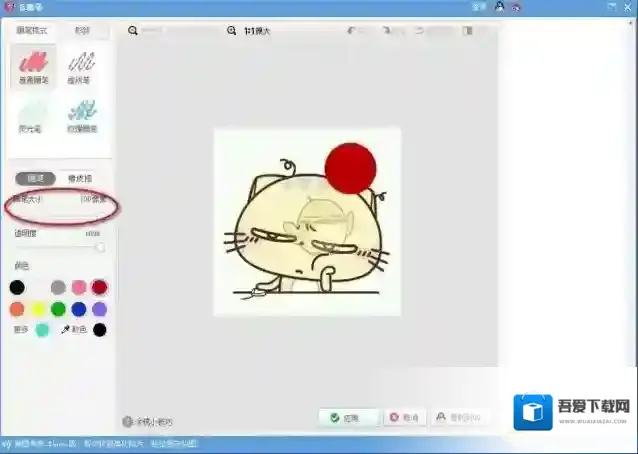This screenshot has height=454, width=638.
Task: Open the graffiti tips link below the canvas
Action: coord(147,422)
